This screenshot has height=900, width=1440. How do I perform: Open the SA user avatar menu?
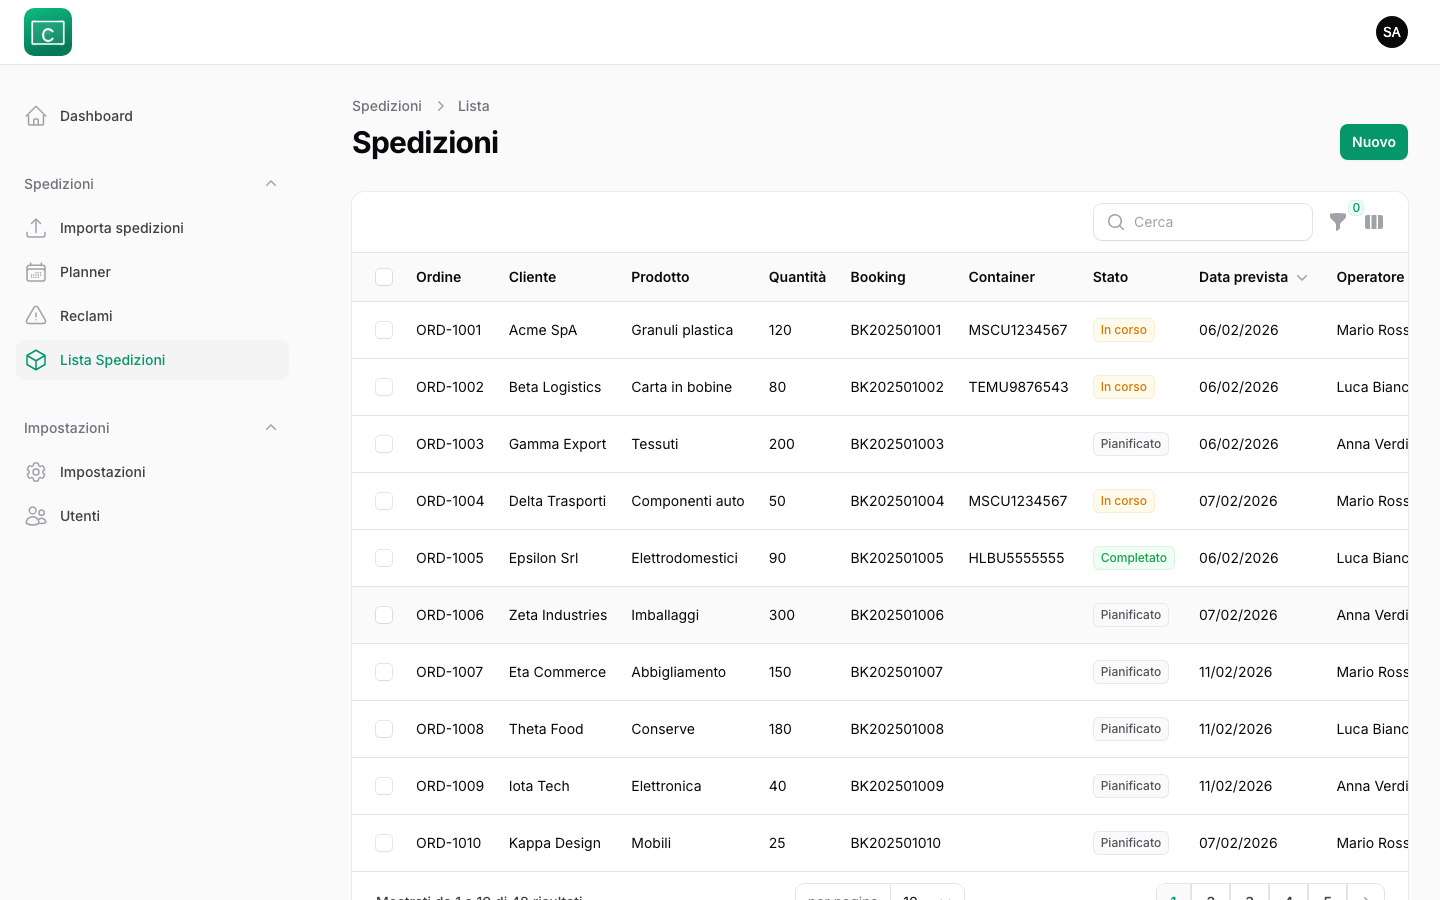(1392, 32)
